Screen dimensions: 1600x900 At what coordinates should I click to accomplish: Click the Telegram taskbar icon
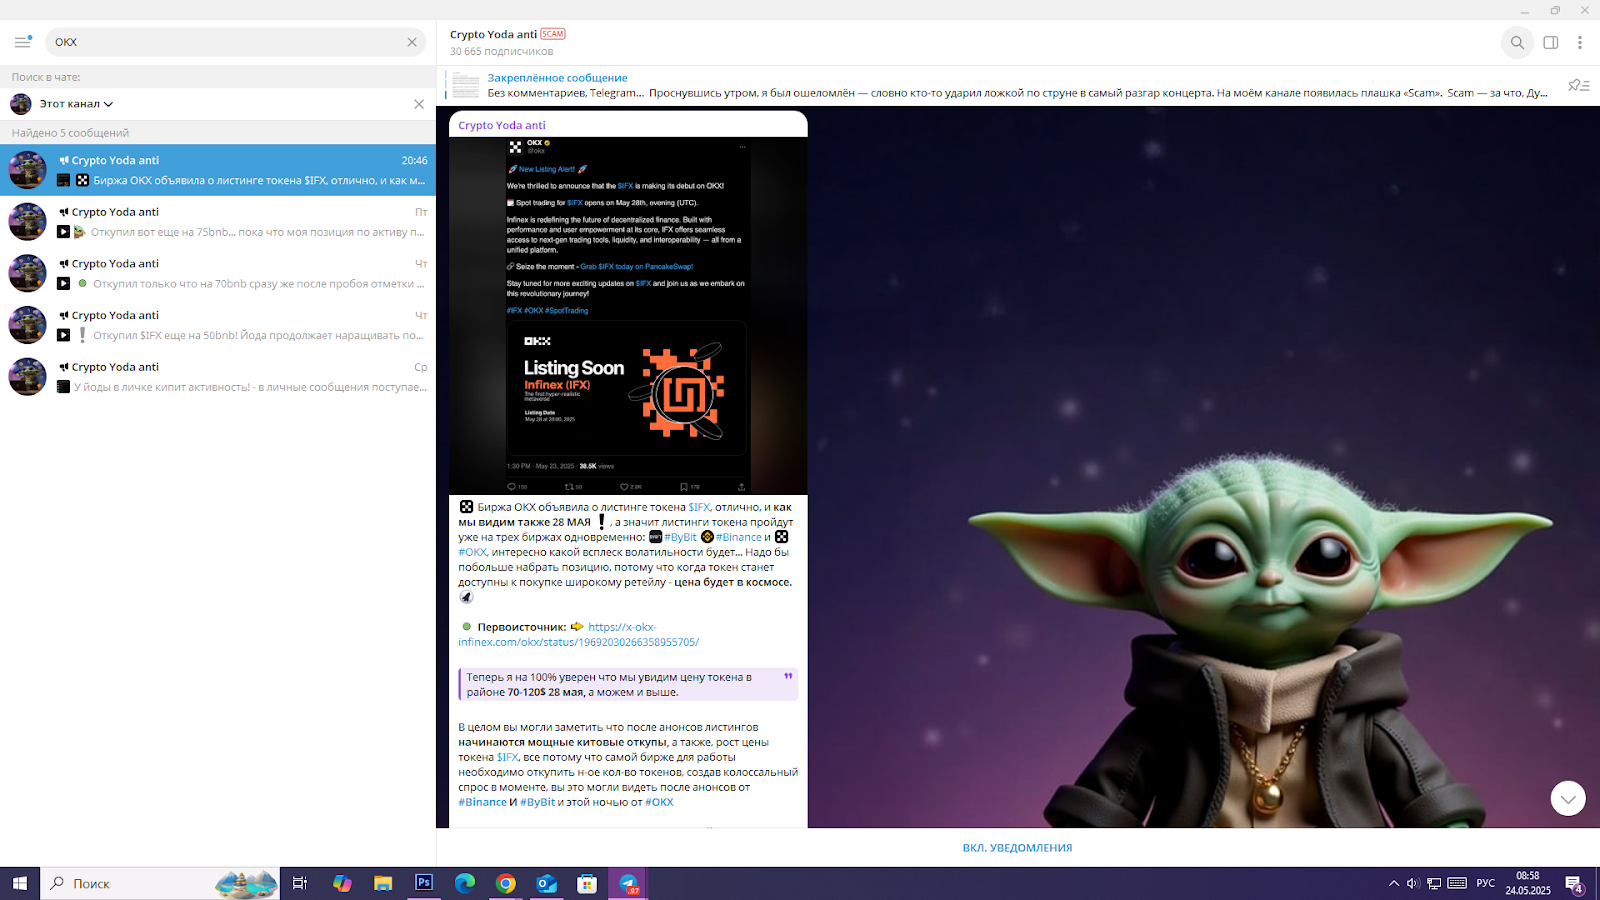coord(628,884)
